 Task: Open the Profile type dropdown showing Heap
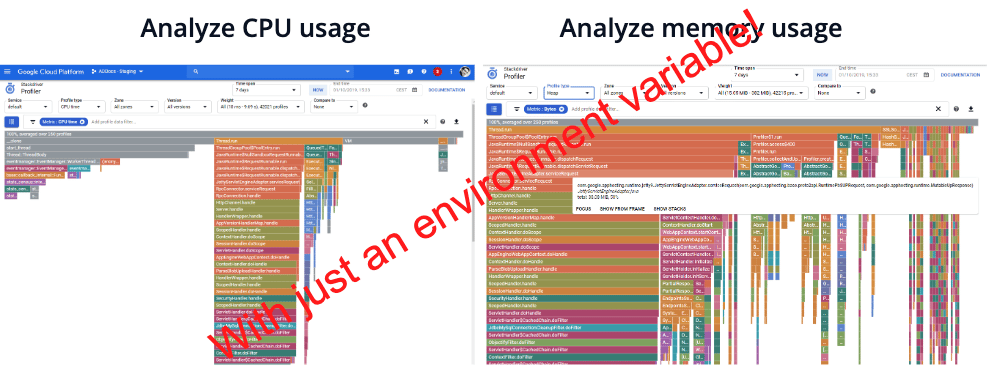(x=569, y=93)
